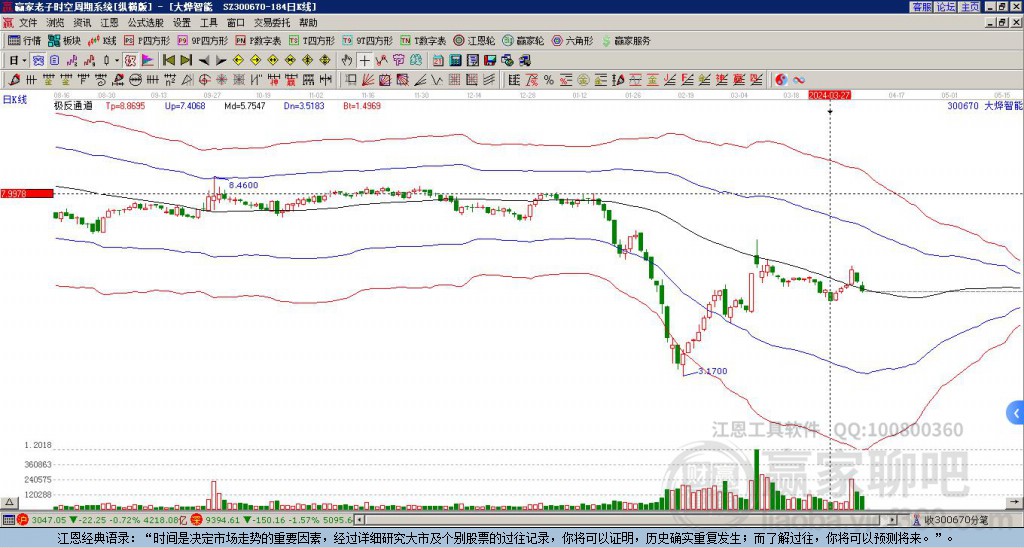
Task: Click the blue side-panel collapse chevron
Action: tap(1016, 413)
